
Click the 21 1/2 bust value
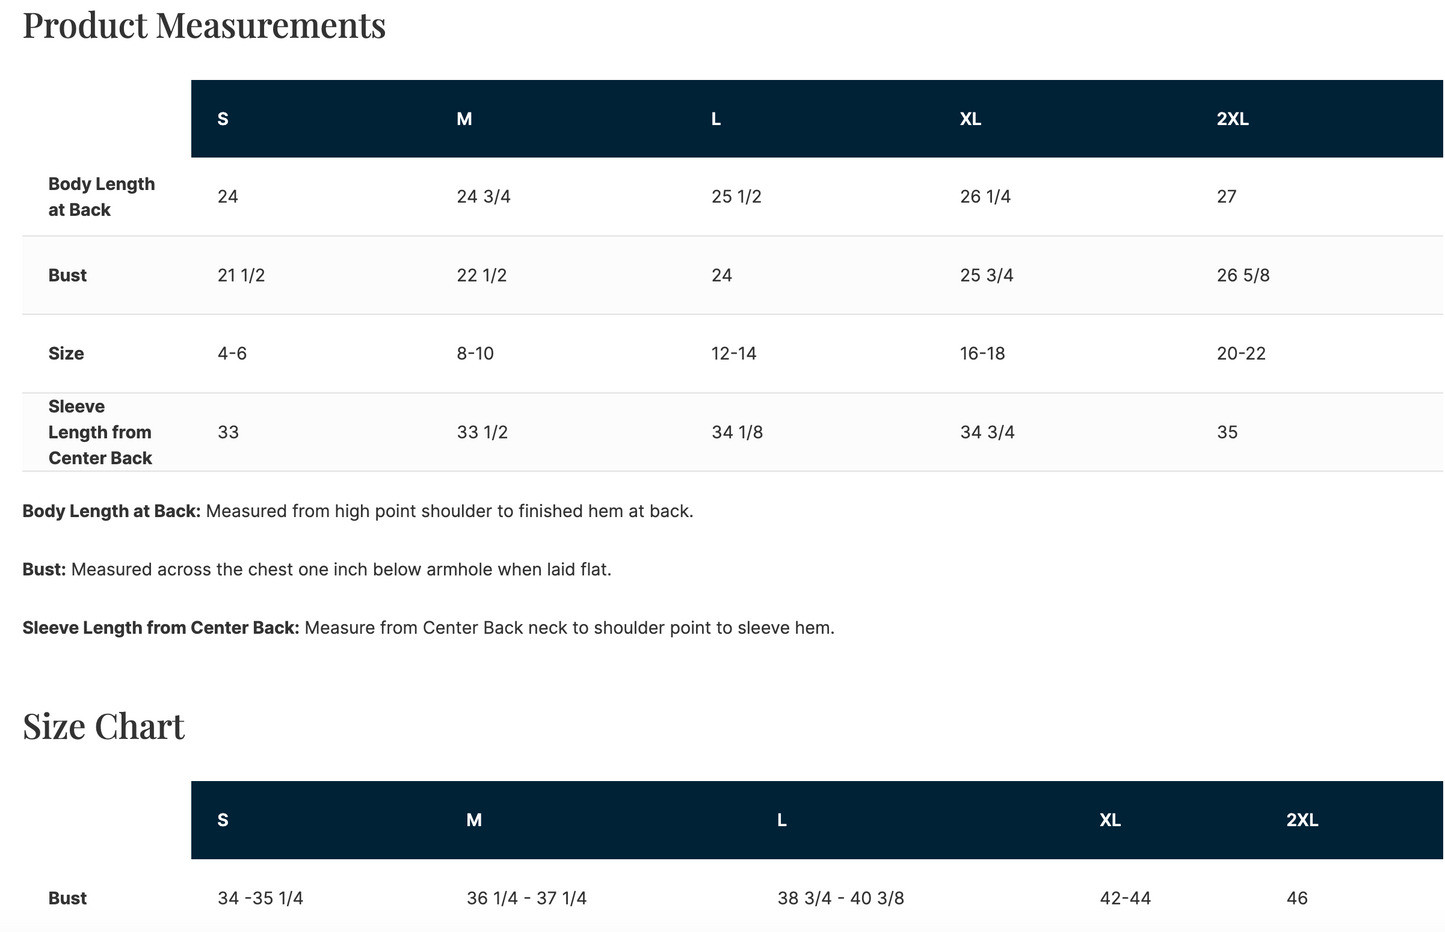click(241, 275)
